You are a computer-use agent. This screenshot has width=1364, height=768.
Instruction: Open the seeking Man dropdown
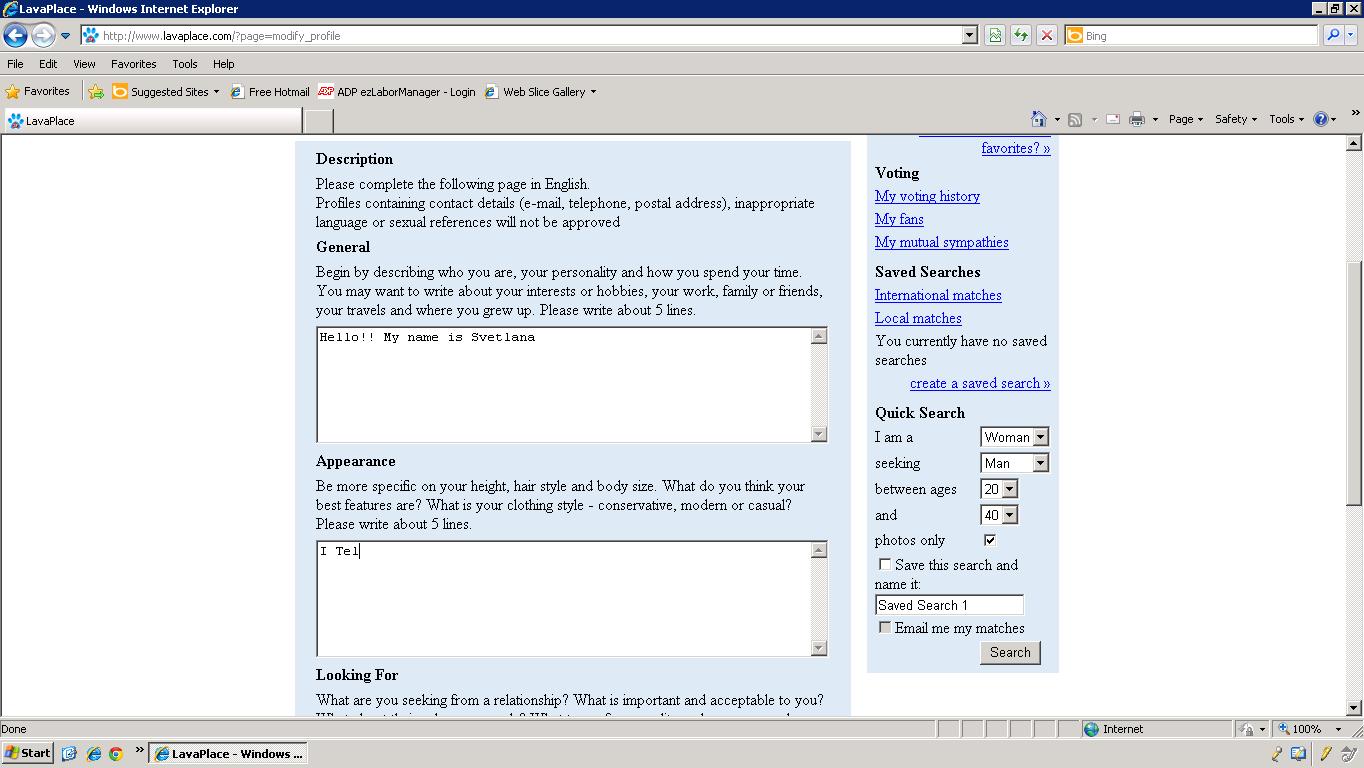pos(1014,463)
